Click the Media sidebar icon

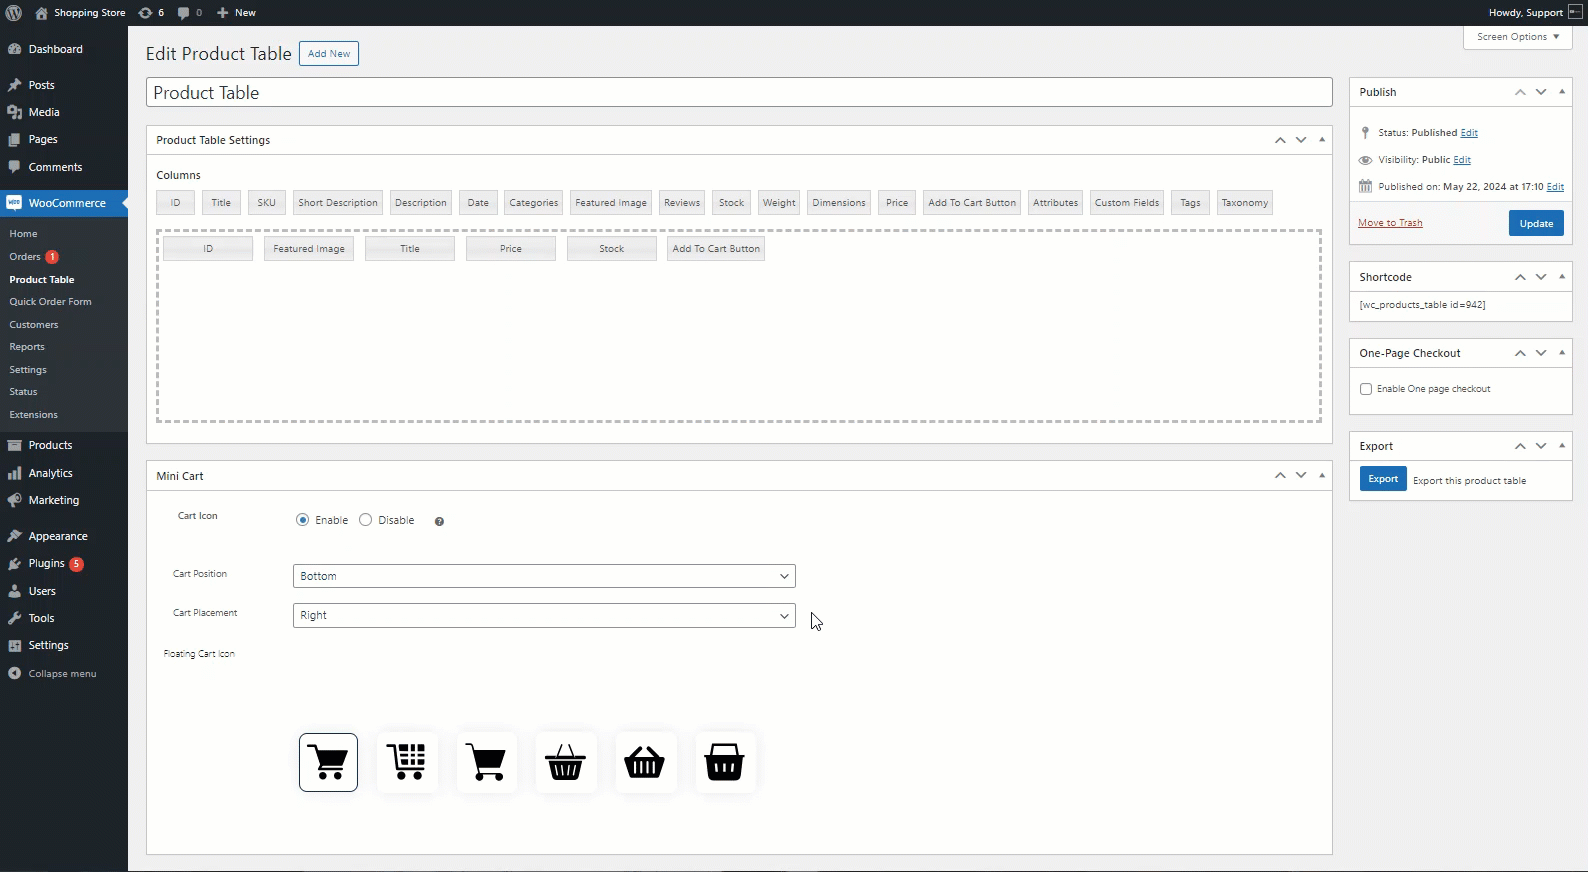click(x=14, y=112)
